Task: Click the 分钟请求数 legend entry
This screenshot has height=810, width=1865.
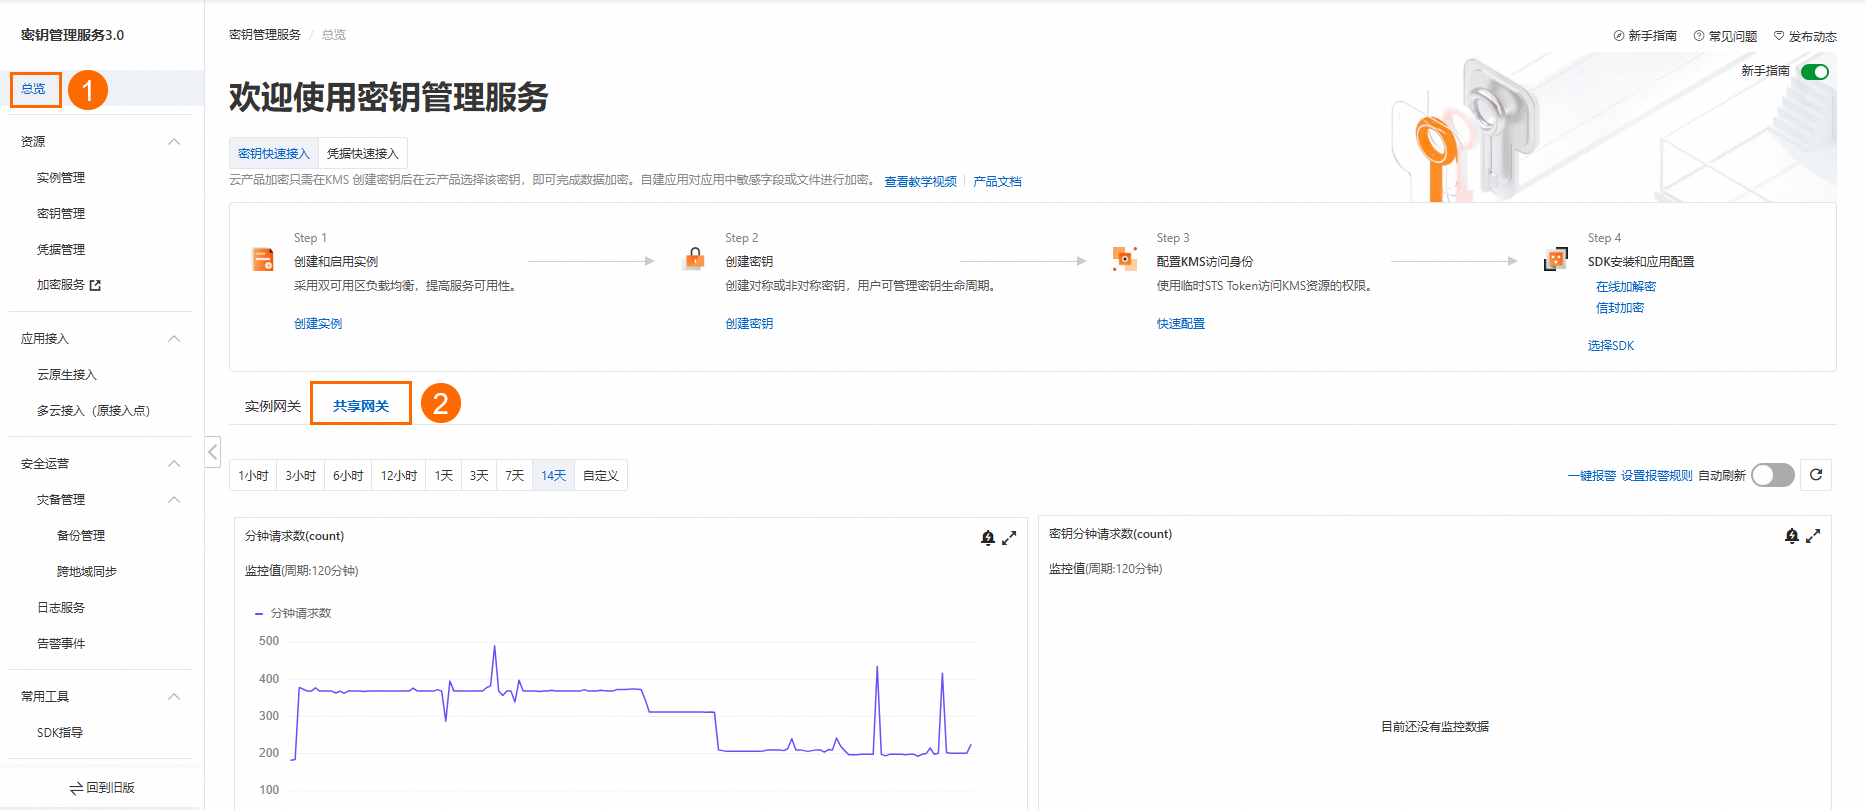Action: [x=293, y=613]
